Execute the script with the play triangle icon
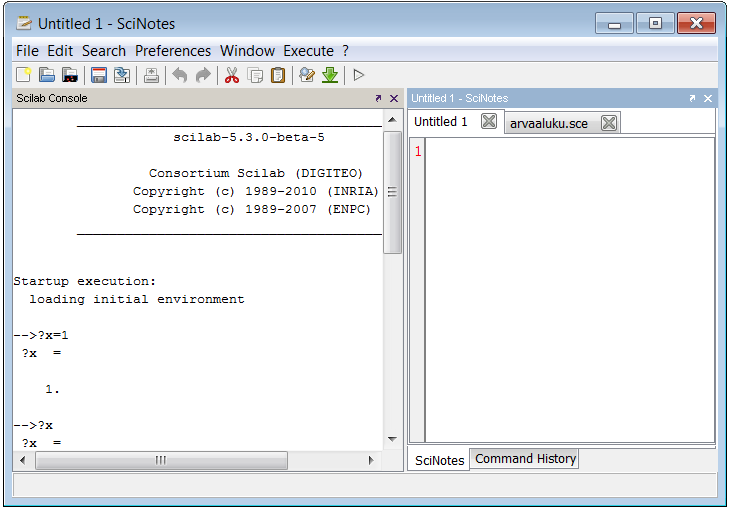 coord(358,75)
